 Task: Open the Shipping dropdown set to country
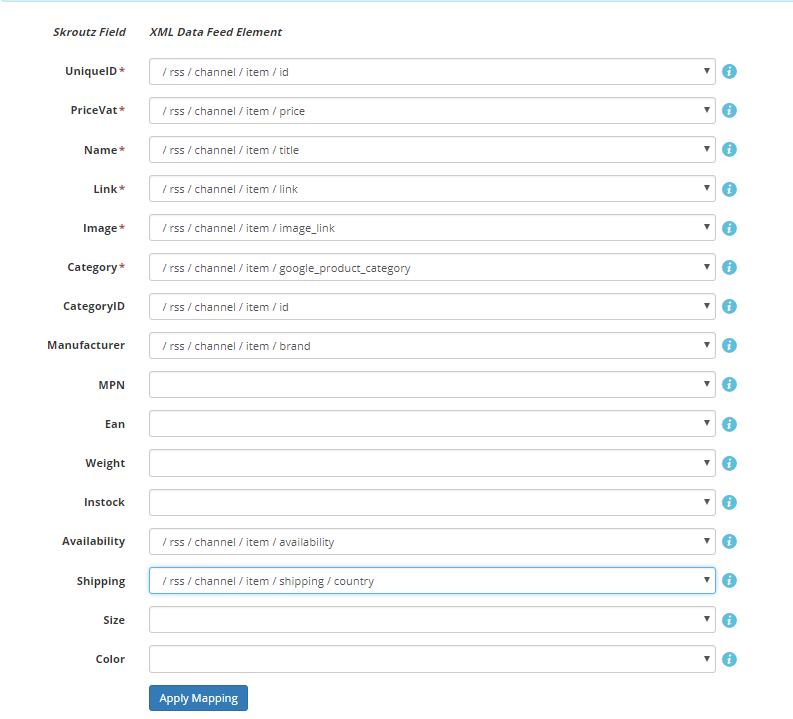tap(432, 580)
